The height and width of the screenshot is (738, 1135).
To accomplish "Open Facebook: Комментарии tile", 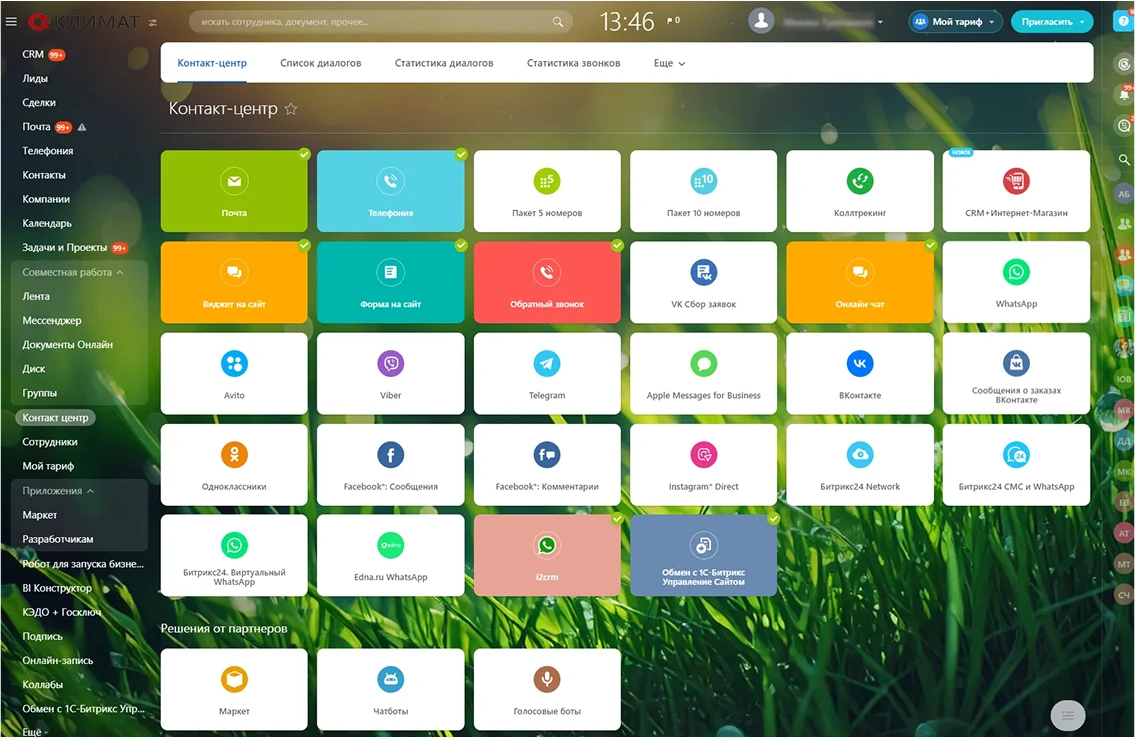I will [547, 465].
